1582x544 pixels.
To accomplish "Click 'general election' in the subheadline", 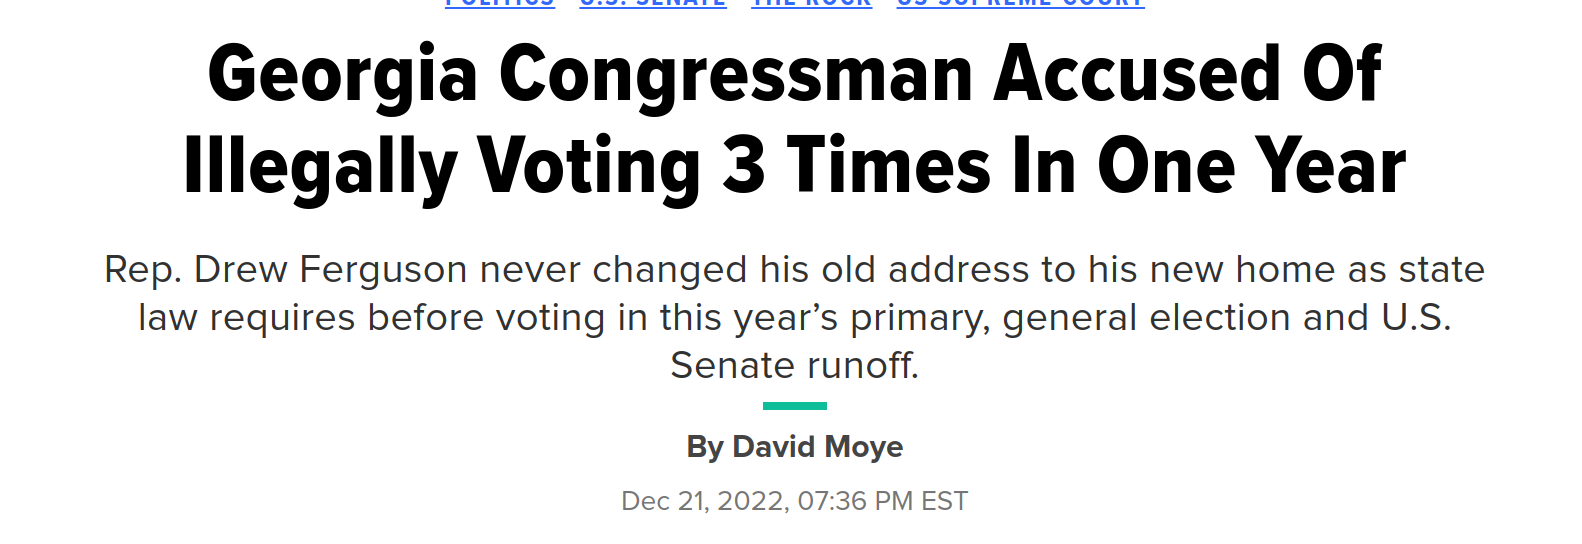I will (1147, 318).
